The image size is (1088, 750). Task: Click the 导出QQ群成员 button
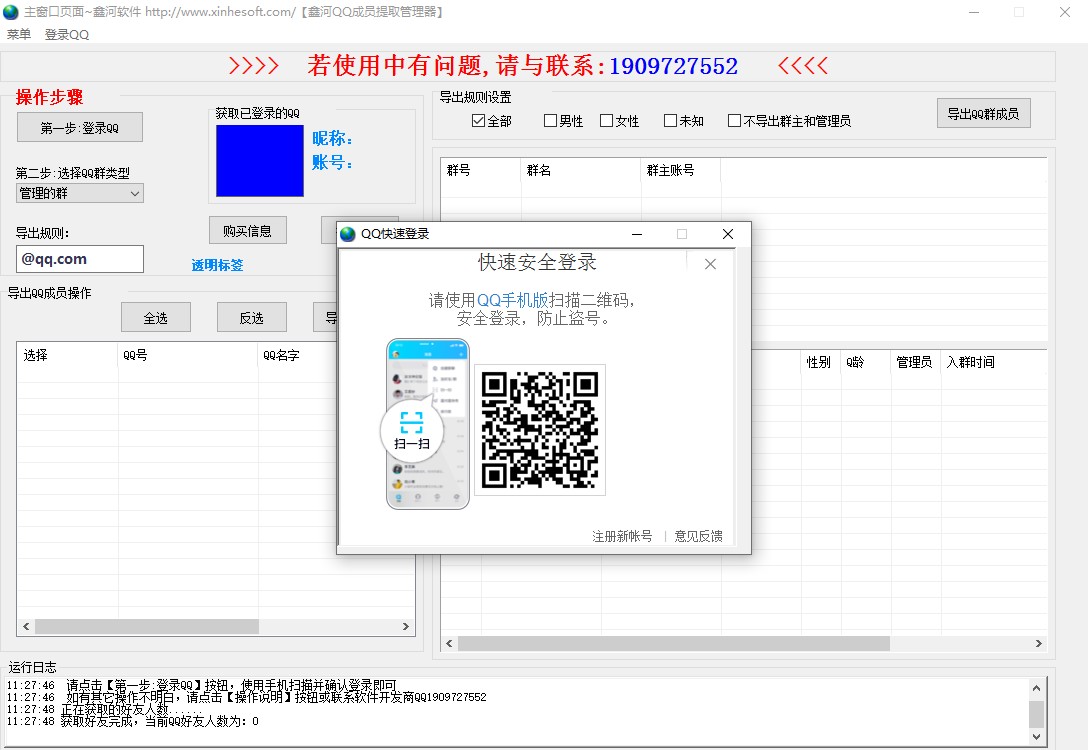(x=984, y=113)
